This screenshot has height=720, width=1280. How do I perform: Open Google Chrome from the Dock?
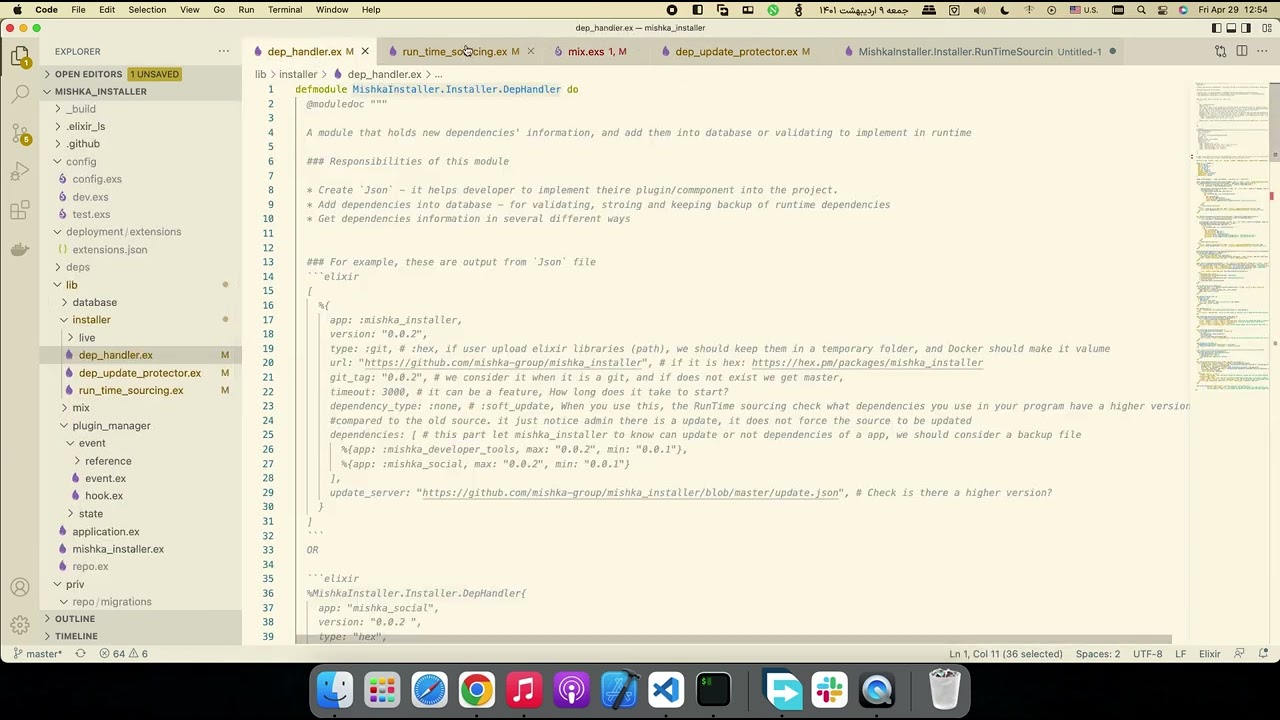477,690
